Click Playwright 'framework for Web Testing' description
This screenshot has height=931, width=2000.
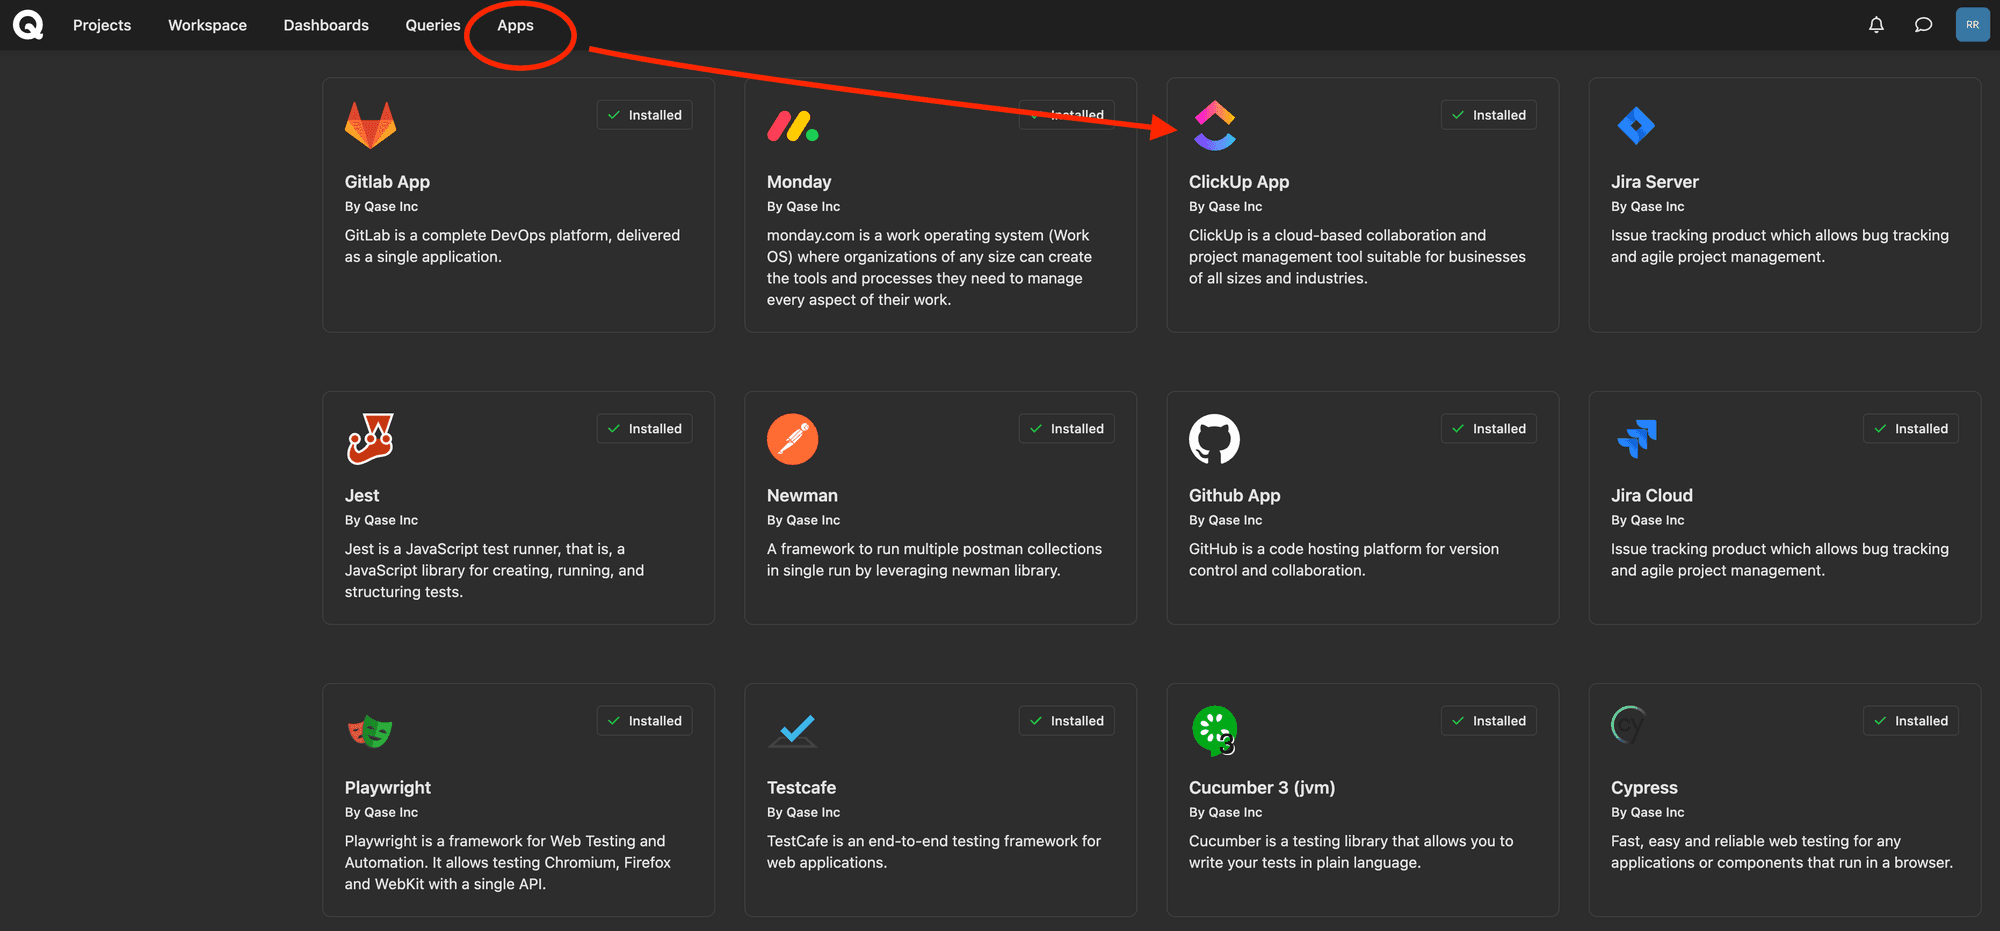pos(508,862)
